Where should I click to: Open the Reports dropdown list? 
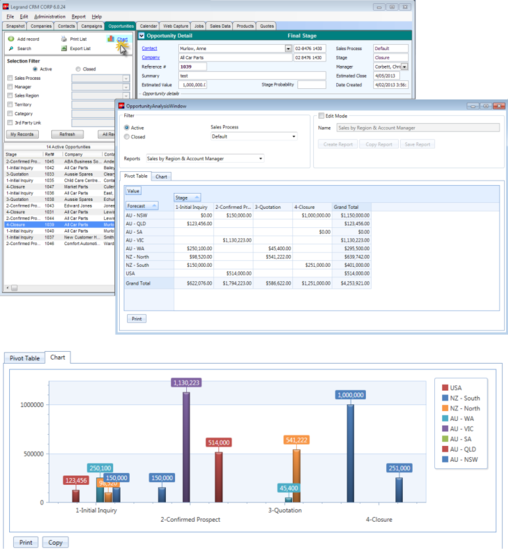pos(260,159)
